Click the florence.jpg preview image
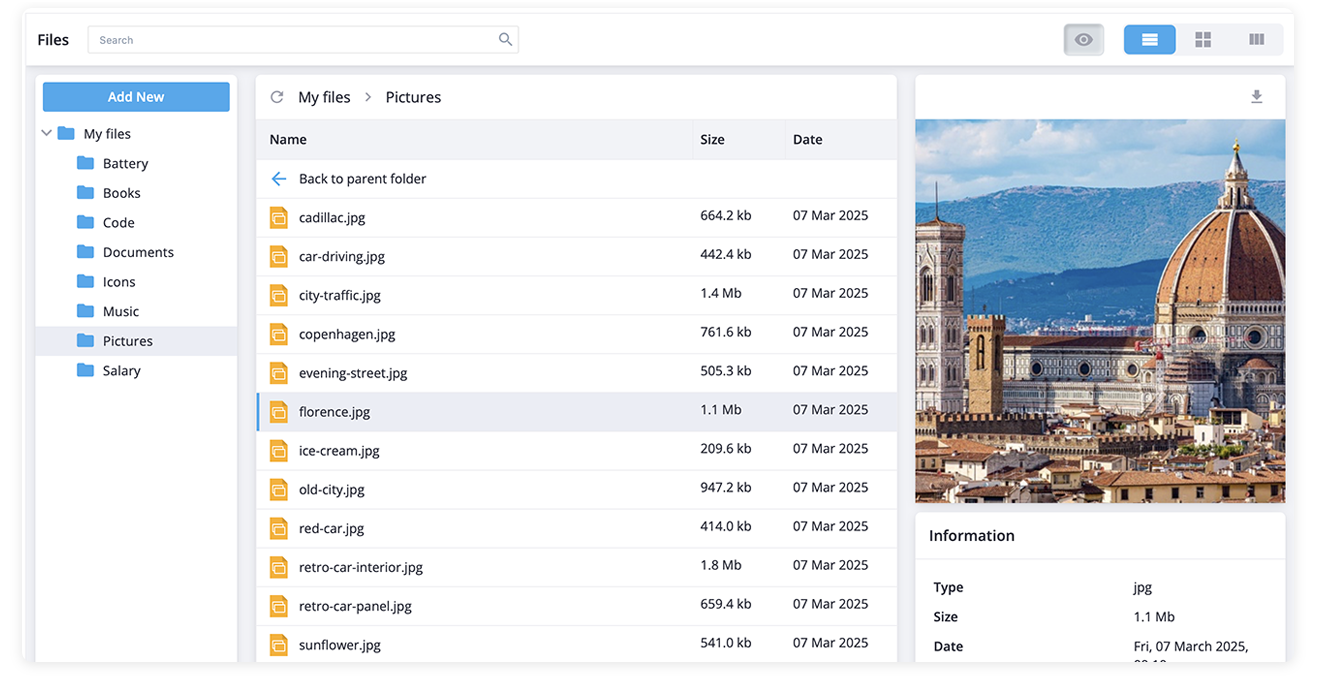Image resolution: width=1320 pixels, height=684 pixels. tap(1100, 310)
